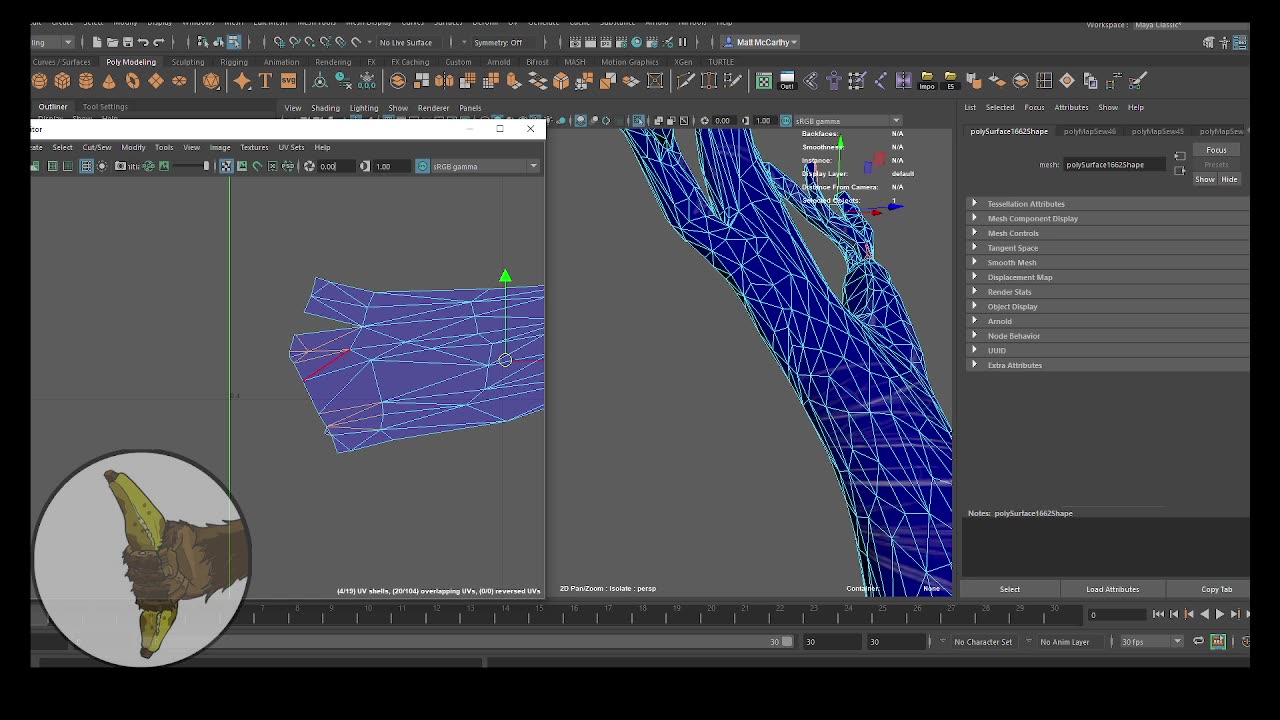Screen dimensions: 1280x720
Task: Click the pause viewport icon in status line
Action: point(683,42)
